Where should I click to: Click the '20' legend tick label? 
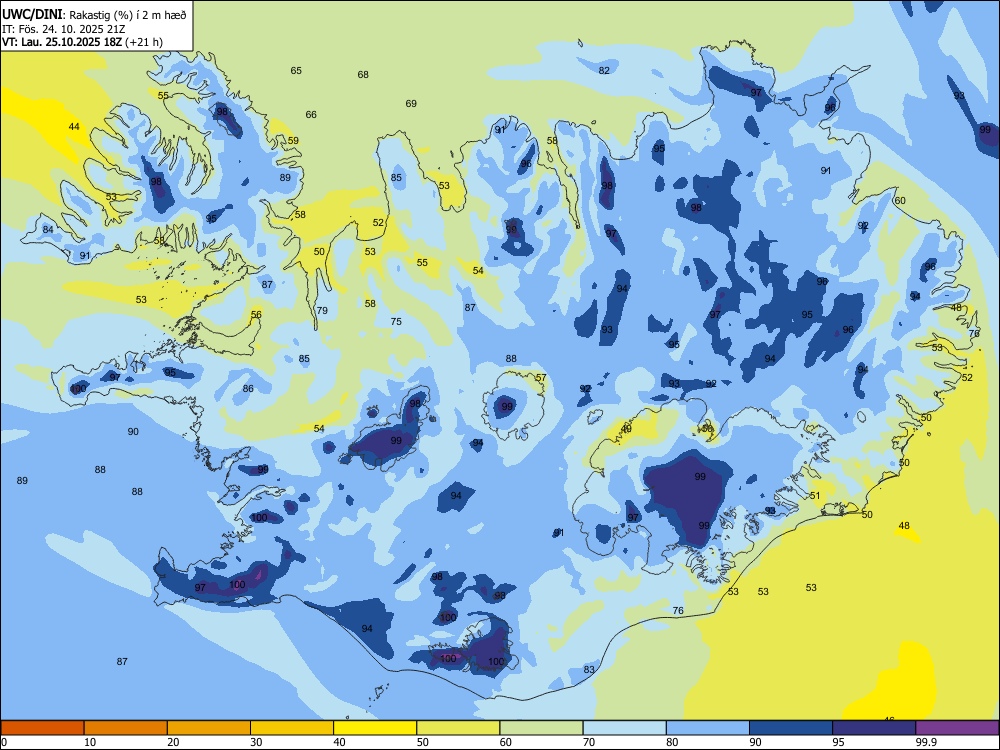click(173, 742)
